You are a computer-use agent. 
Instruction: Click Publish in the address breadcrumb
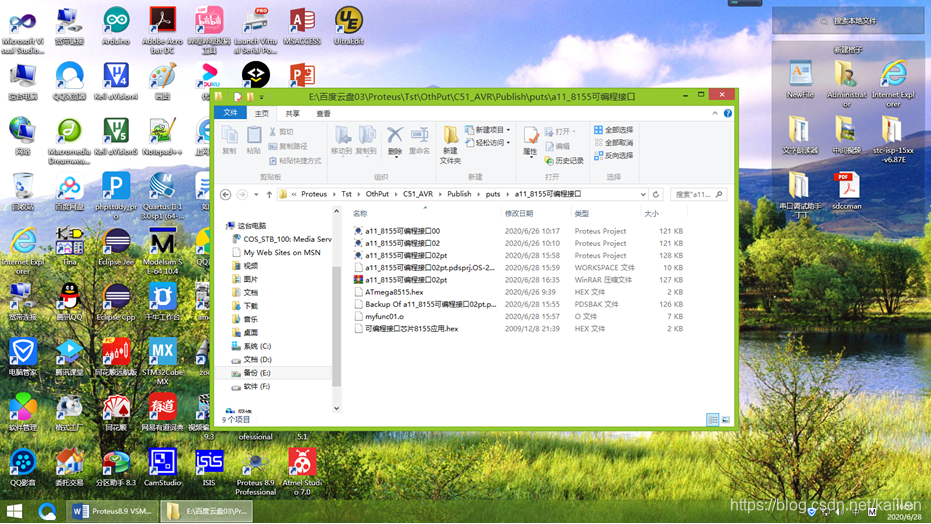459,194
